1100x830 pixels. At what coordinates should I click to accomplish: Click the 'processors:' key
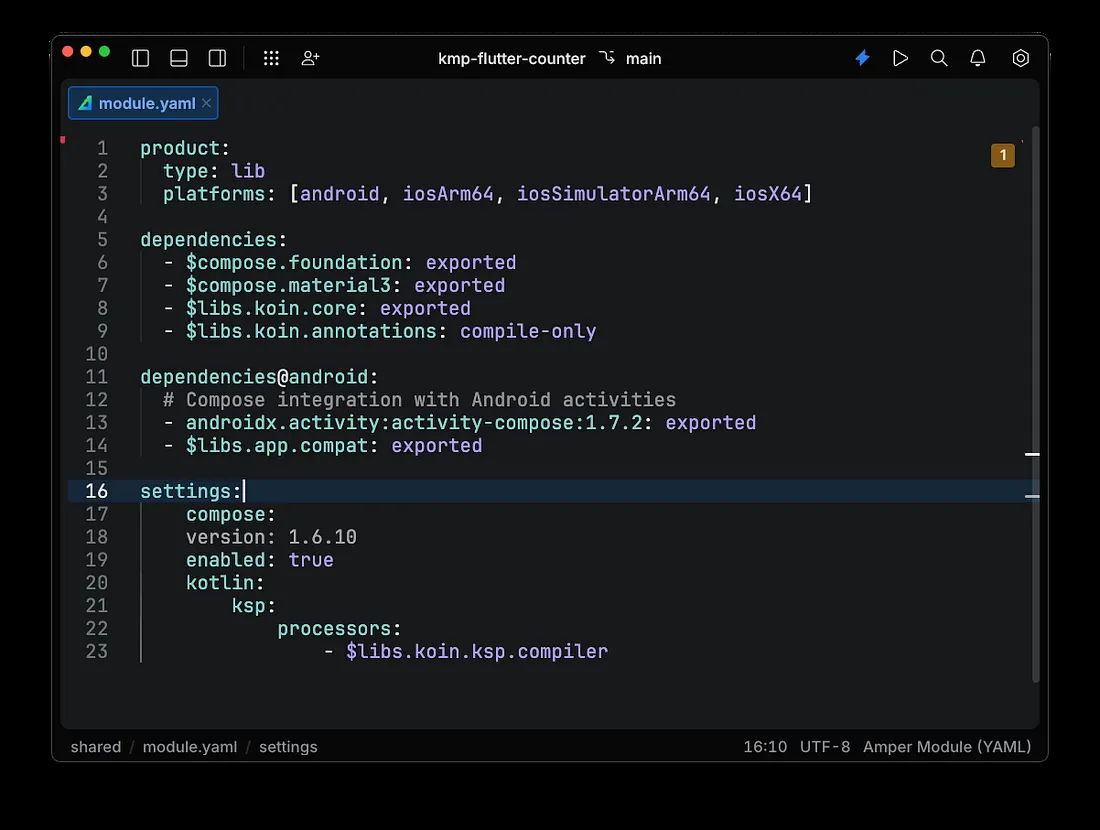point(339,629)
